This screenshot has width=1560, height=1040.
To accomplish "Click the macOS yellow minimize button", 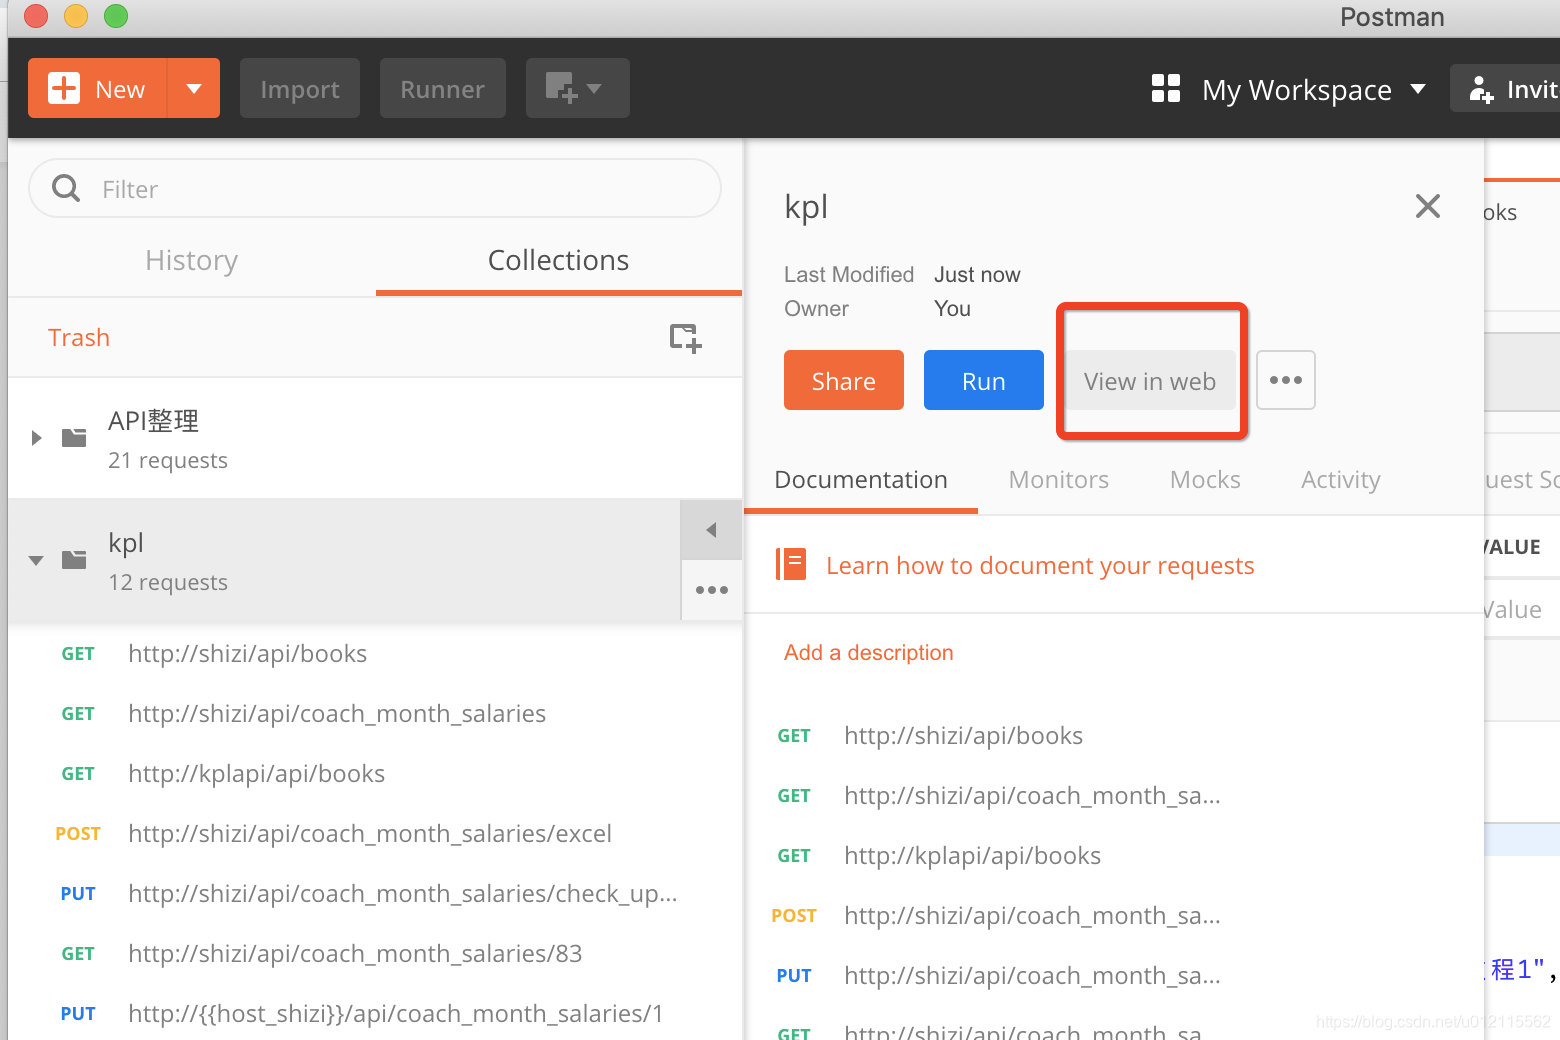I will 76,15.
